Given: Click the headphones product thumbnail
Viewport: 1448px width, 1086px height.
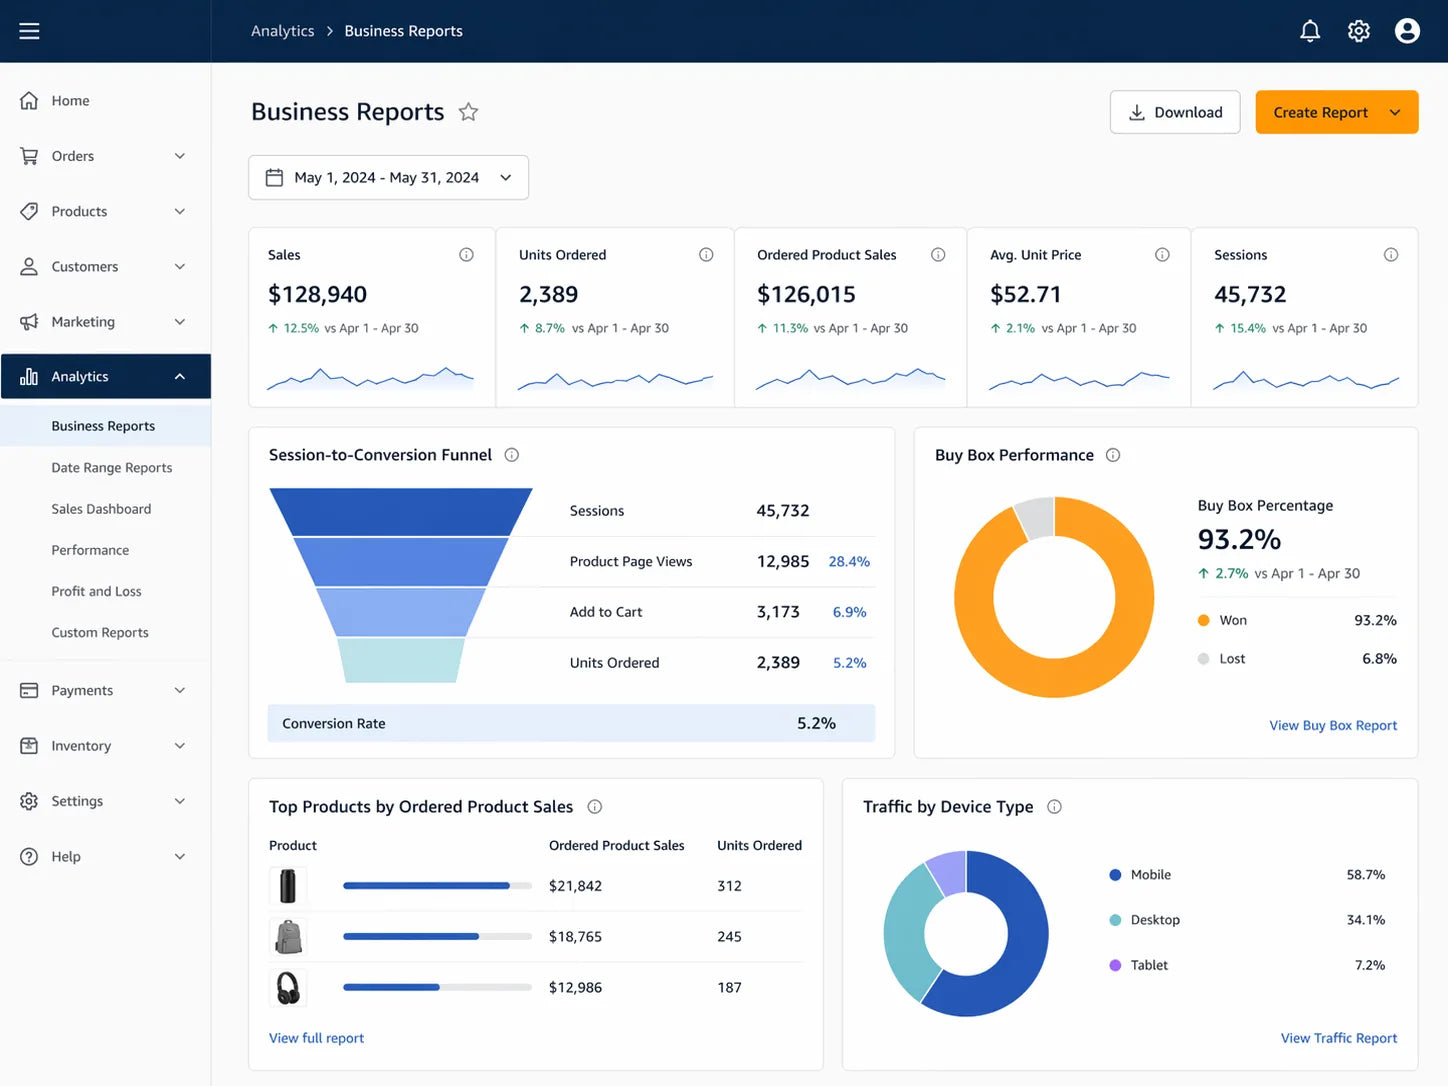Looking at the screenshot, I should click(x=288, y=987).
